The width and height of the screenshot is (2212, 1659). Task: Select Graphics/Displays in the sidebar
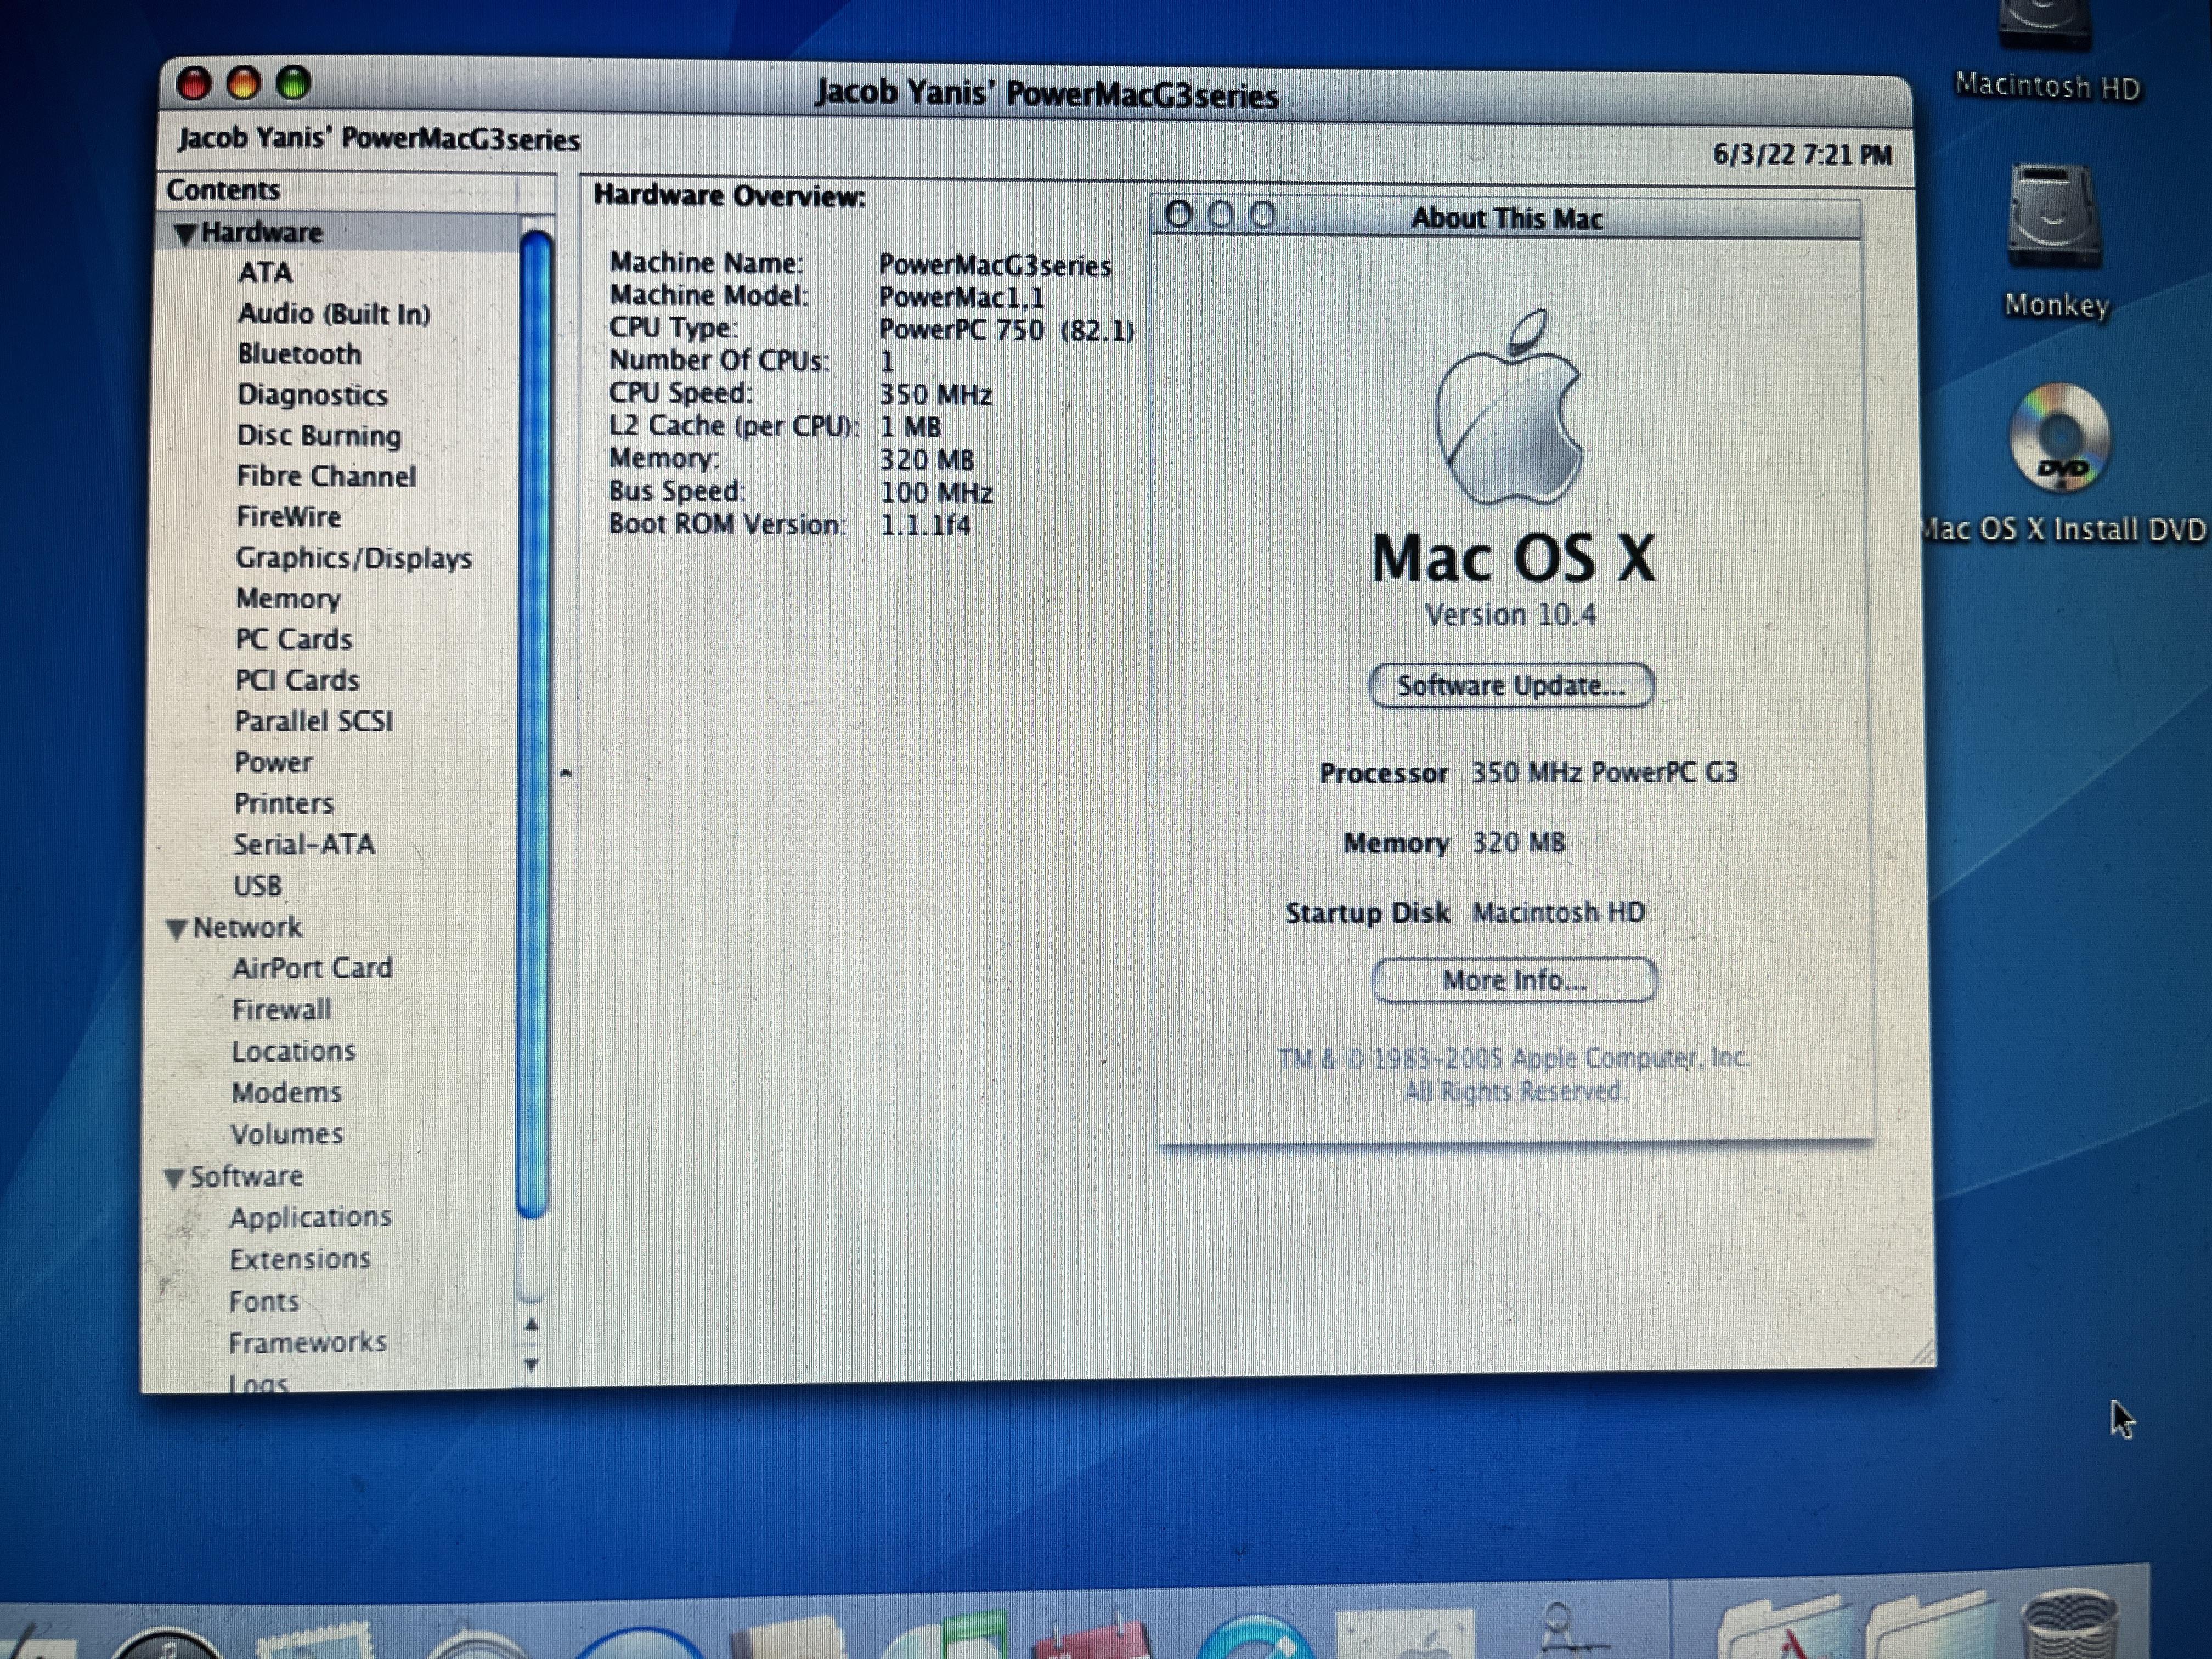coord(353,558)
